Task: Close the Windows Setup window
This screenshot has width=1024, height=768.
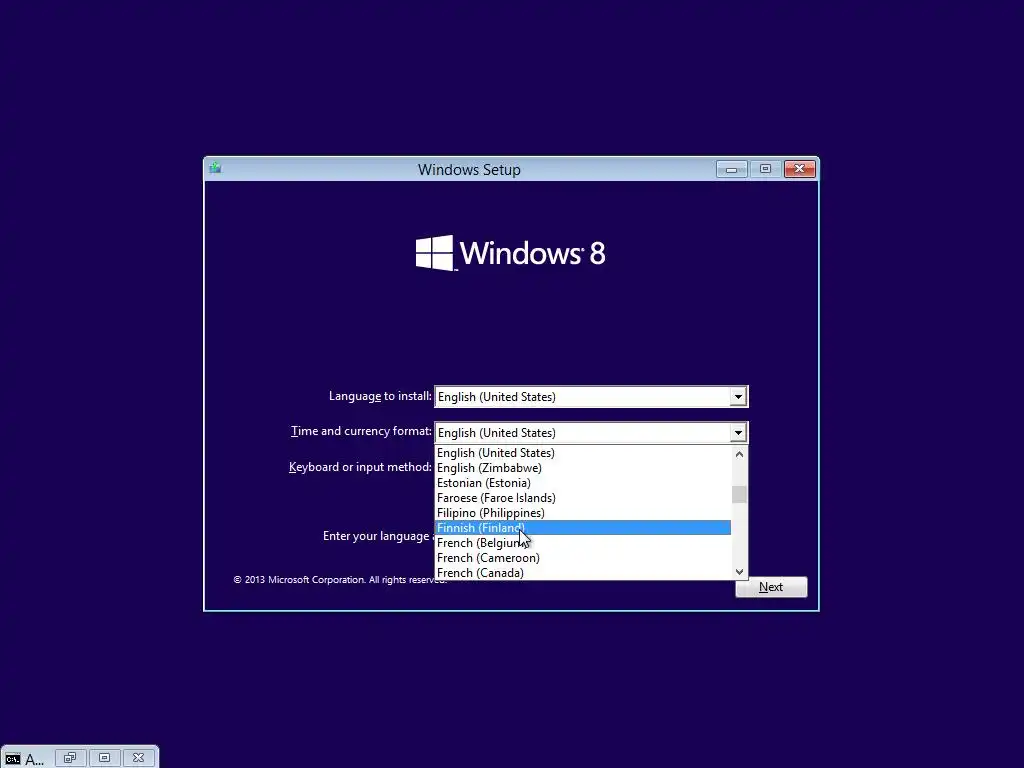Action: coord(799,169)
